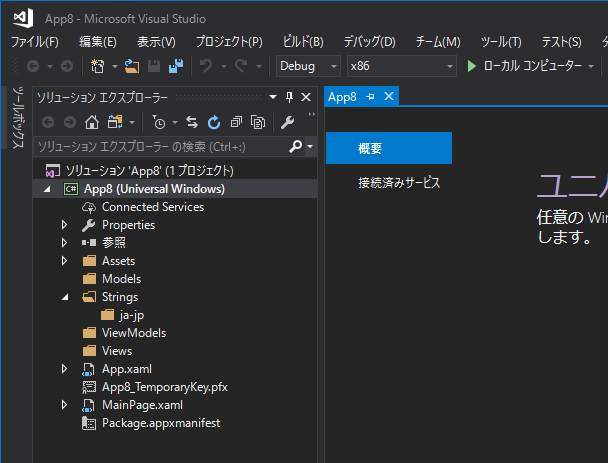
Task: Select the 接続済みサービス tab
Action: [399, 183]
